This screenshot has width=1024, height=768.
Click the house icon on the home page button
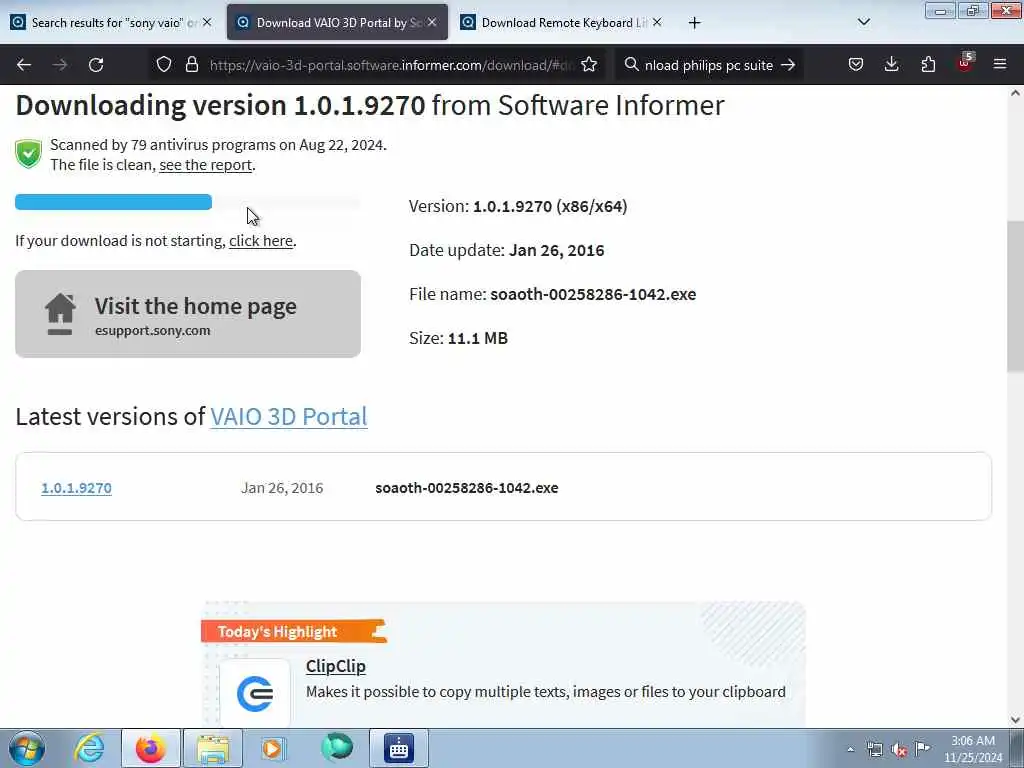point(60,314)
